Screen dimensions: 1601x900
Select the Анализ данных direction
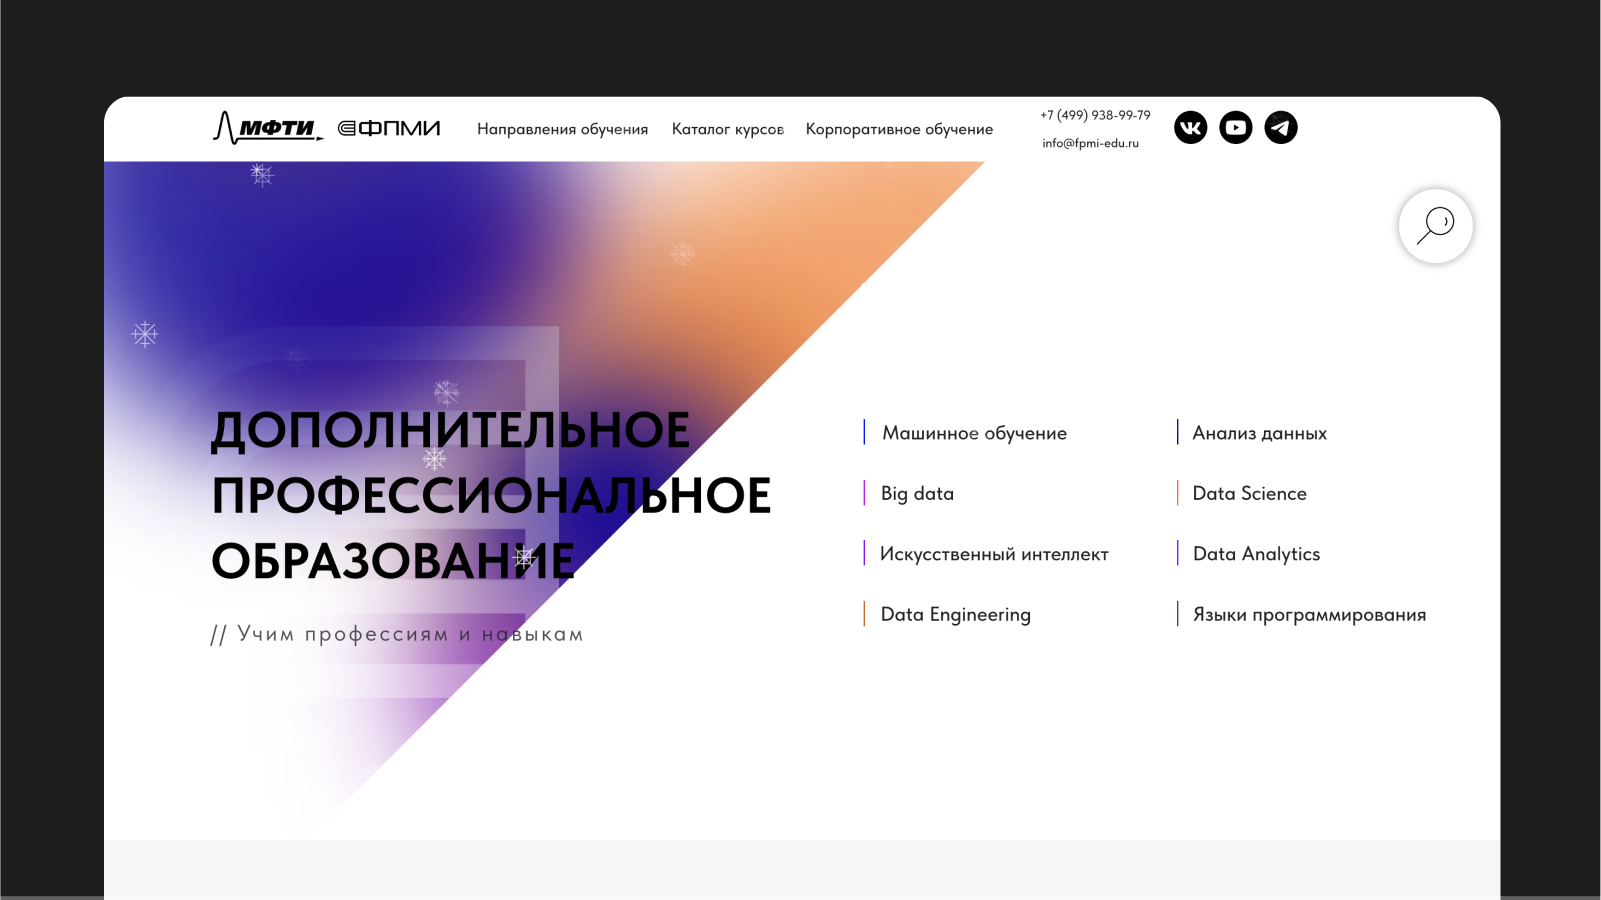pos(1259,433)
